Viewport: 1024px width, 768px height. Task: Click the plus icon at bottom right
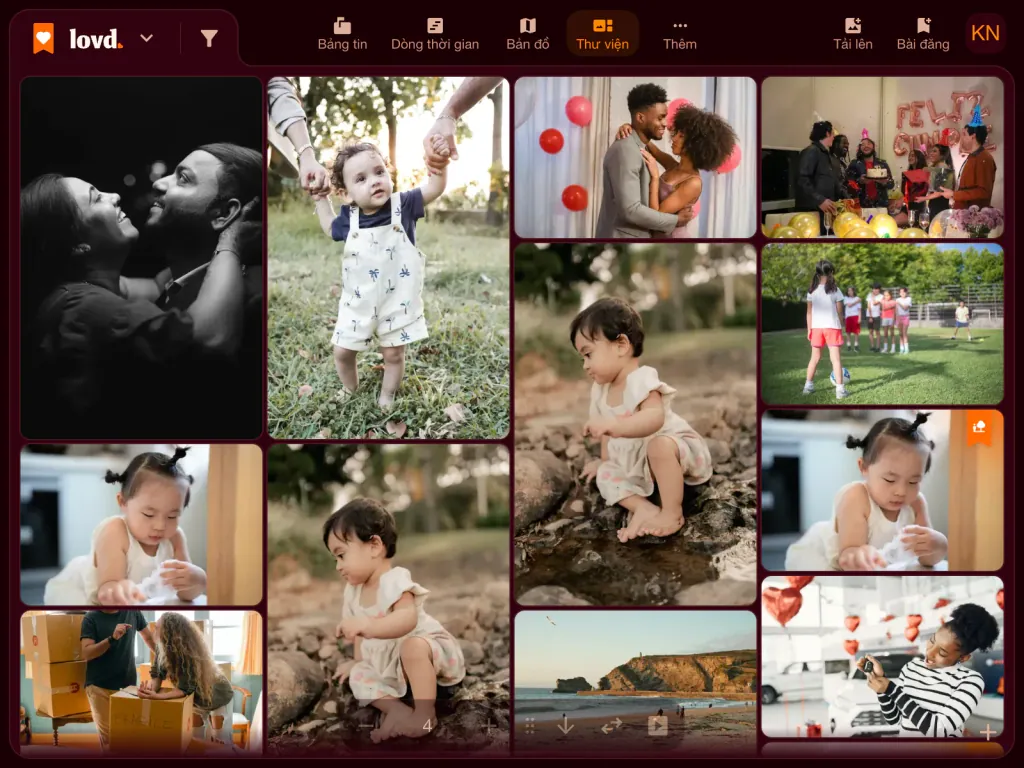987,732
